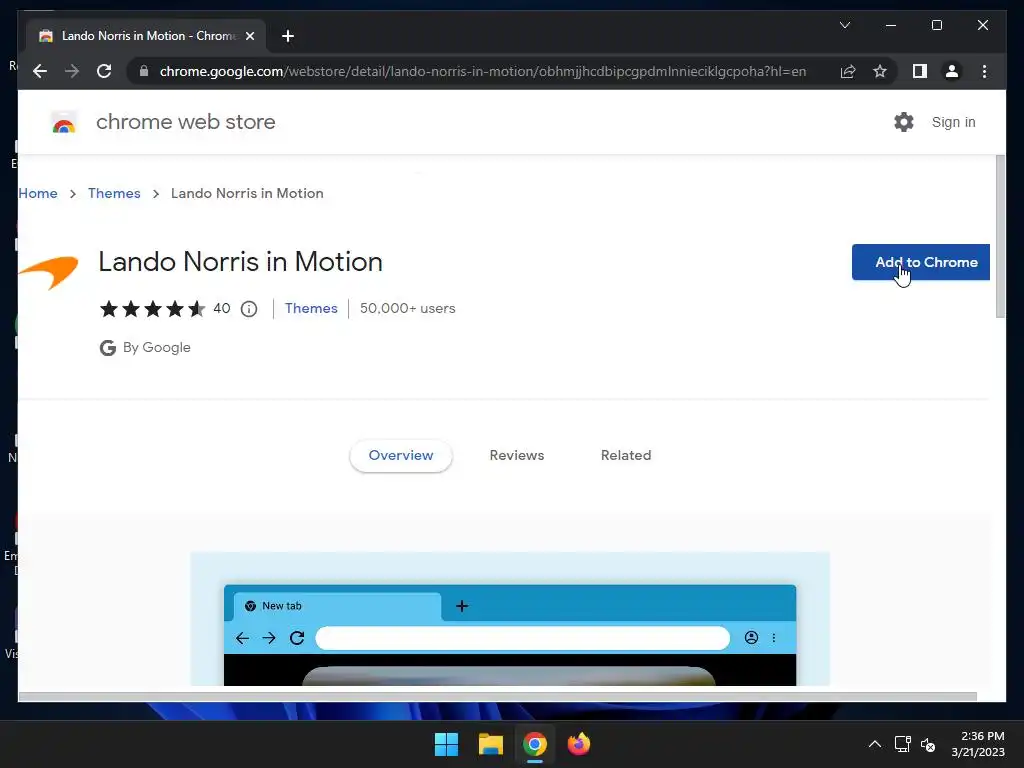This screenshot has height=768, width=1024.
Task: Launch Firefox from the taskbar
Action: tap(579, 744)
